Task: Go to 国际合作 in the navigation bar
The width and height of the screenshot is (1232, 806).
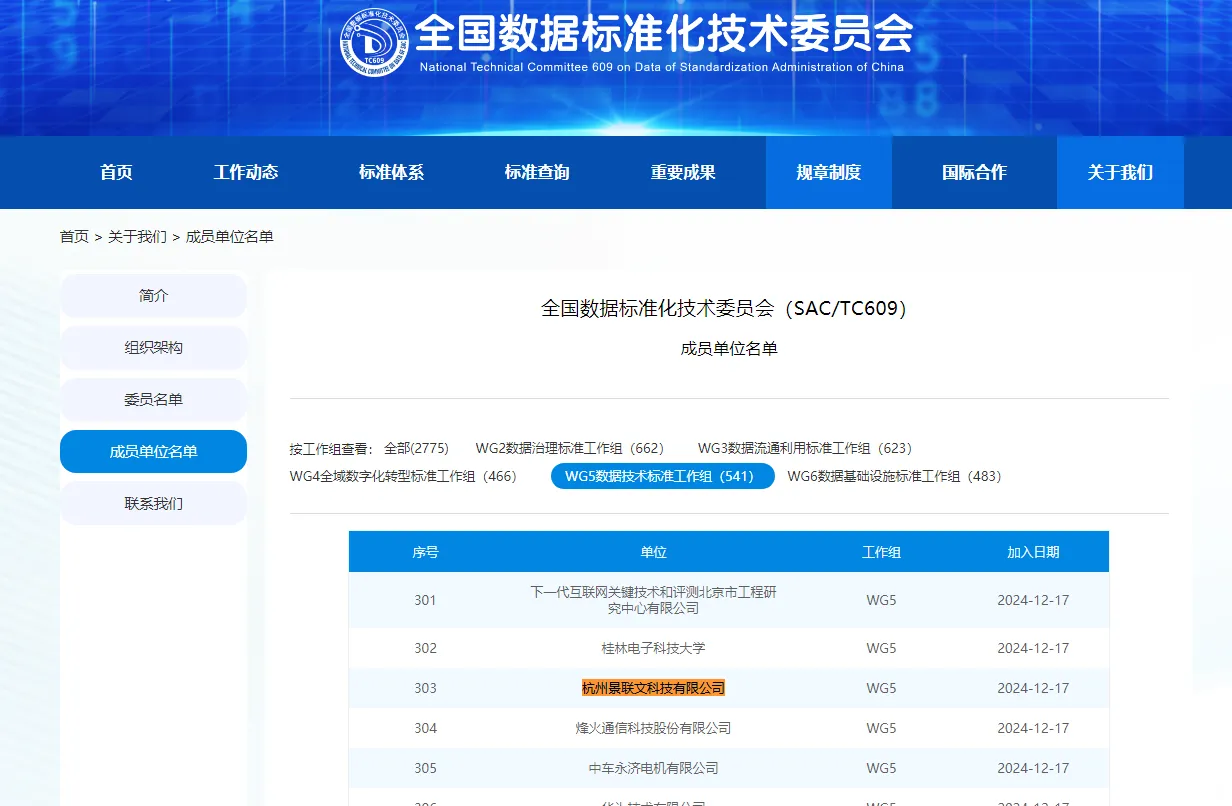Action: 974,172
